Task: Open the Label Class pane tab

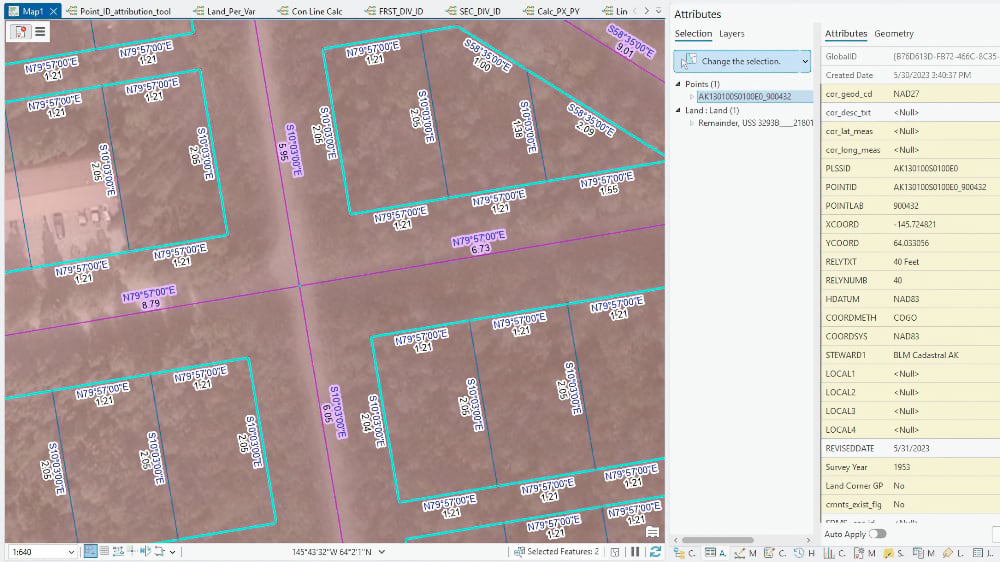Action: [952, 553]
